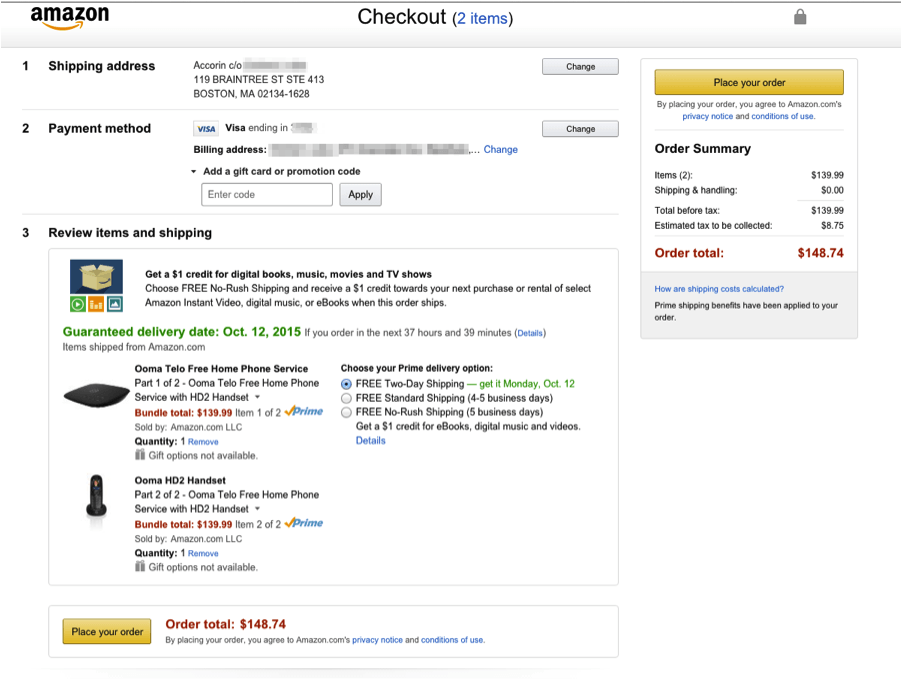Click Change button for shipping address
902x679 pixels.
tap(580, 67)
